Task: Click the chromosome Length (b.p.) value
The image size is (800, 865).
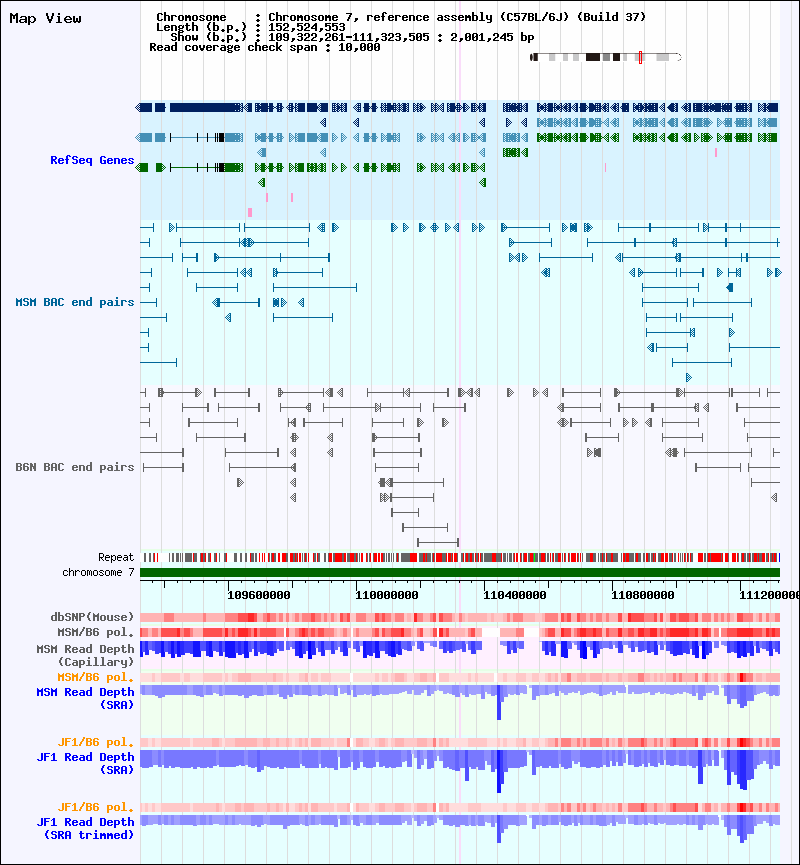Action: coord(307,27)
